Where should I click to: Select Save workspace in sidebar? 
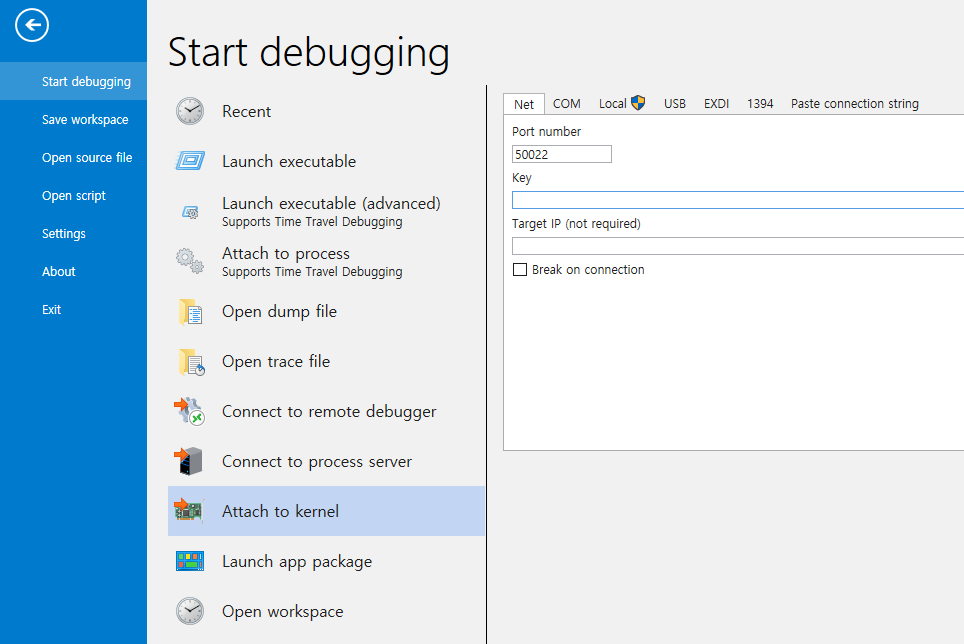74,119
